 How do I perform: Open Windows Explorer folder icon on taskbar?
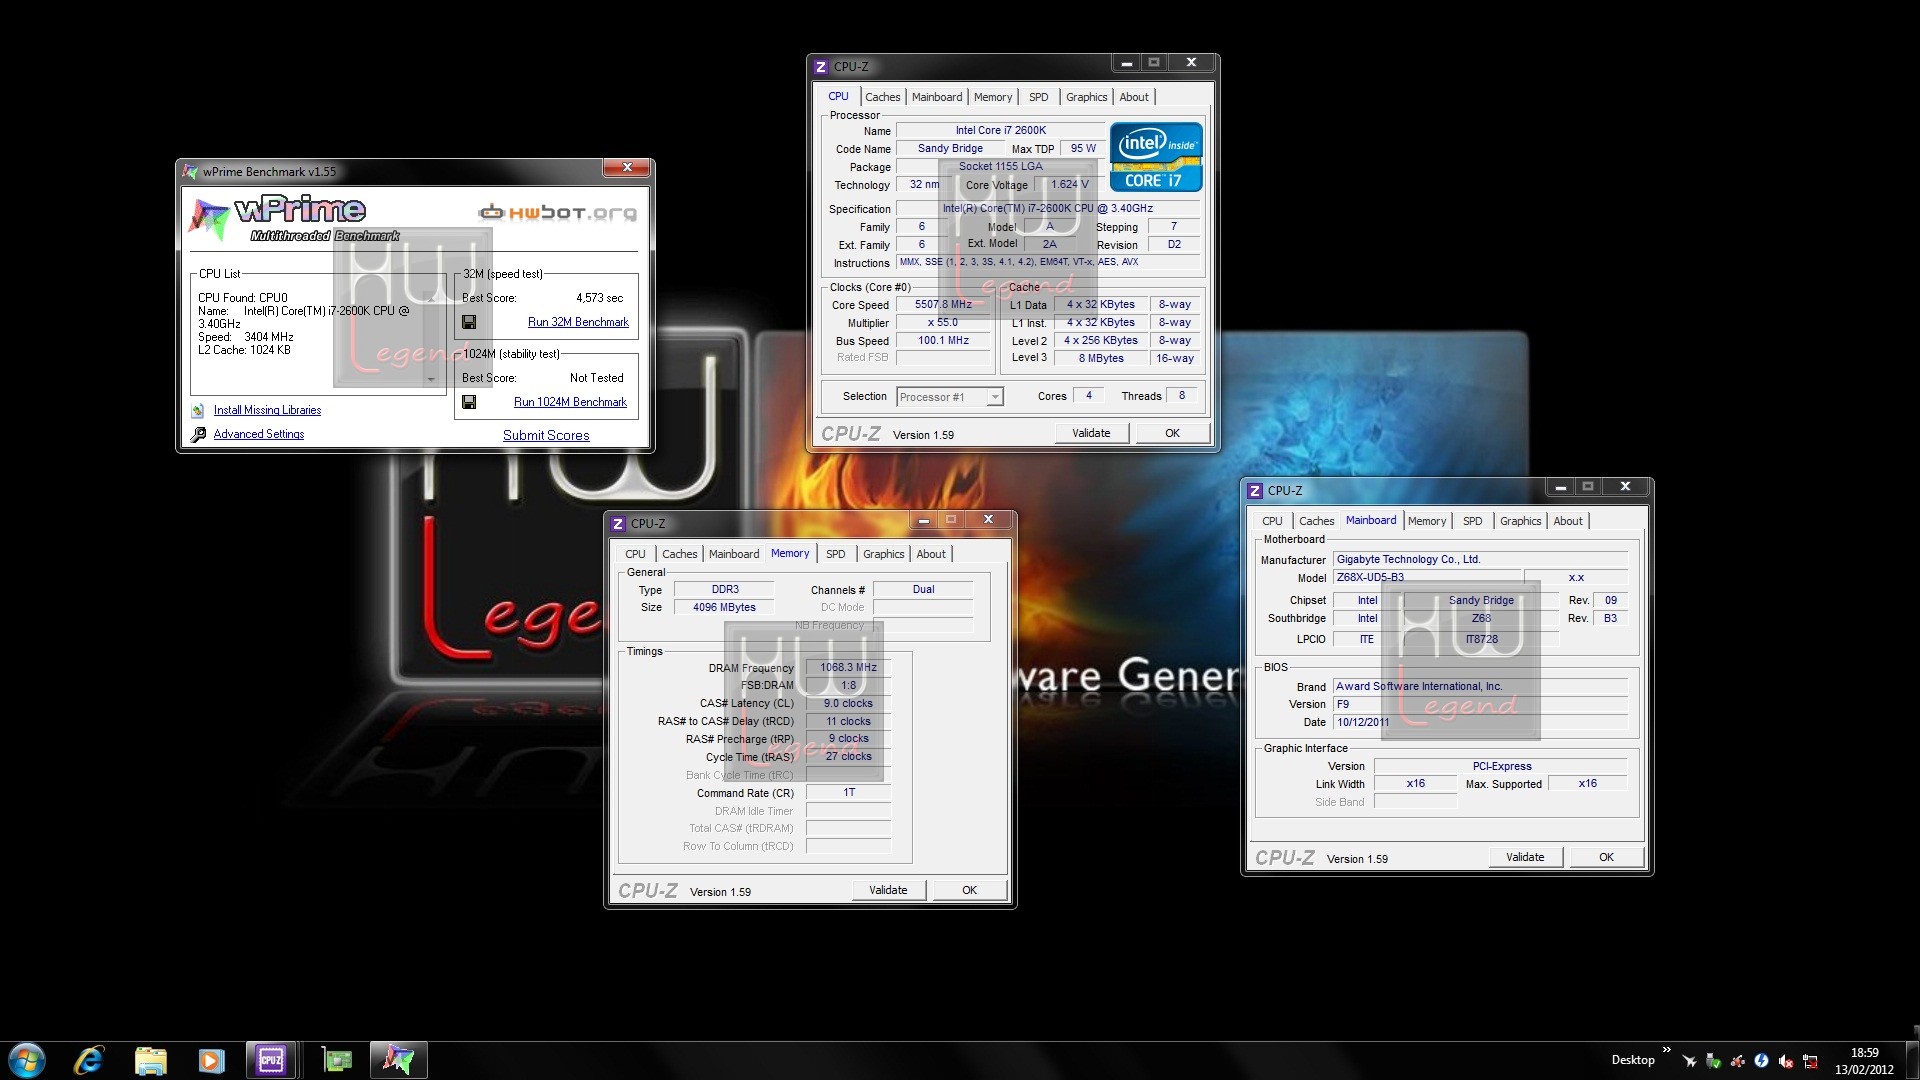(x=150, y=1060)
